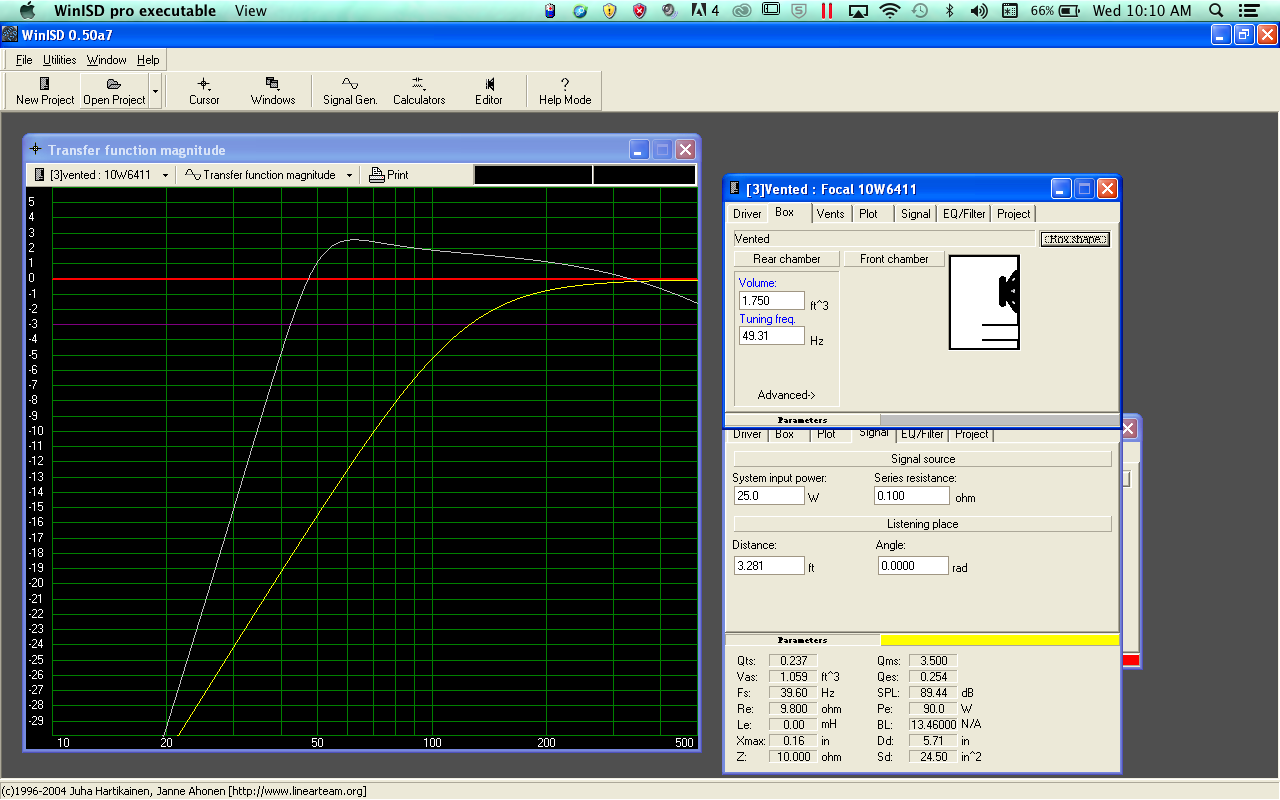Click the Listening place header button

click(x=923, y=524)
